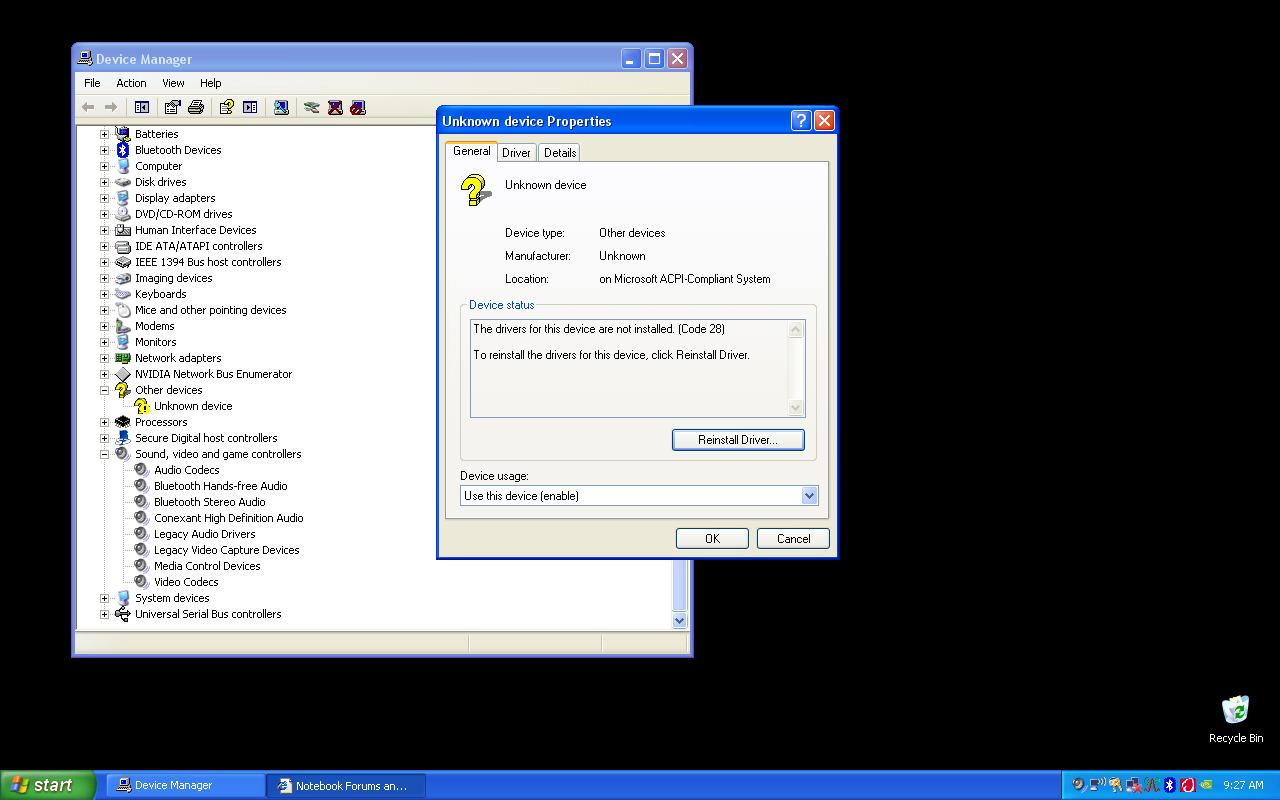Click the Show/Hide Action Pane toolbar icon
Screen dimensions: 1280x800
tap(250, 107)
